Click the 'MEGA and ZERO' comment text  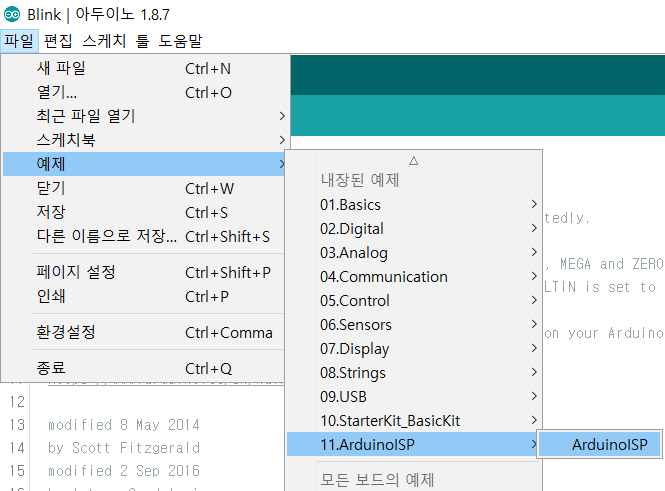[x=611, y=264]
